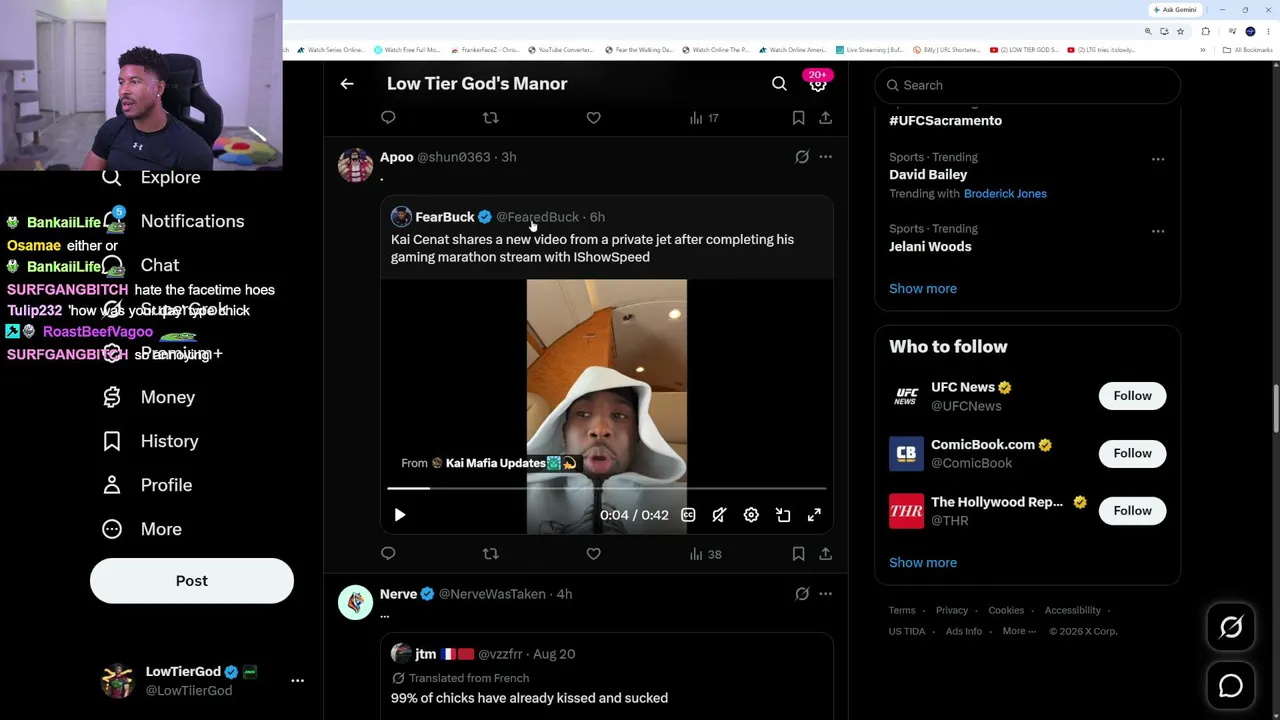1280x720 pixels.
Task: Click the Grok icon on Nerve's post
Action: (802, 594)
